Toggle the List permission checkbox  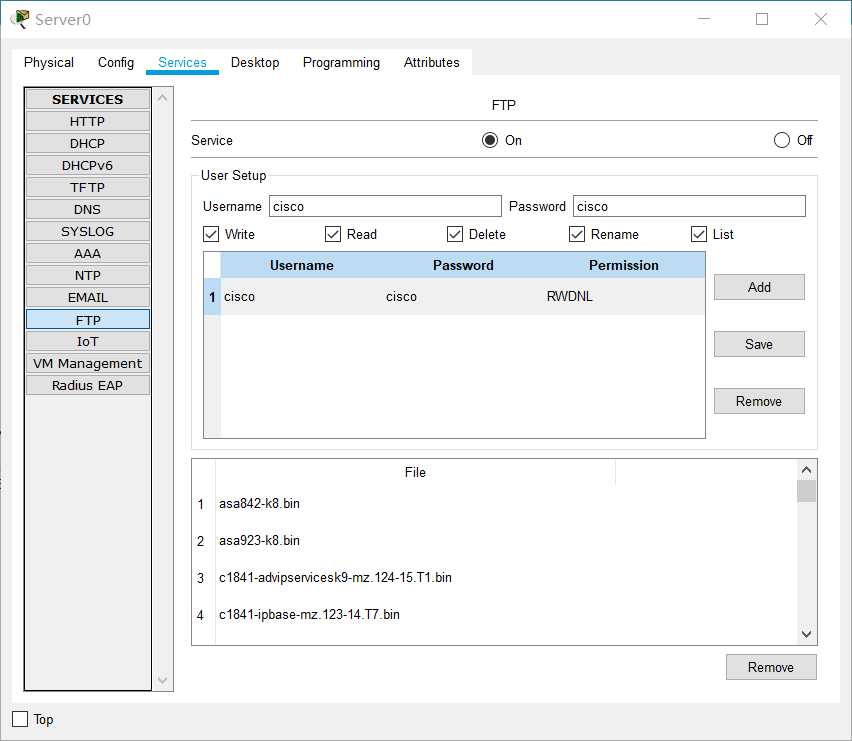coord(699,234)
